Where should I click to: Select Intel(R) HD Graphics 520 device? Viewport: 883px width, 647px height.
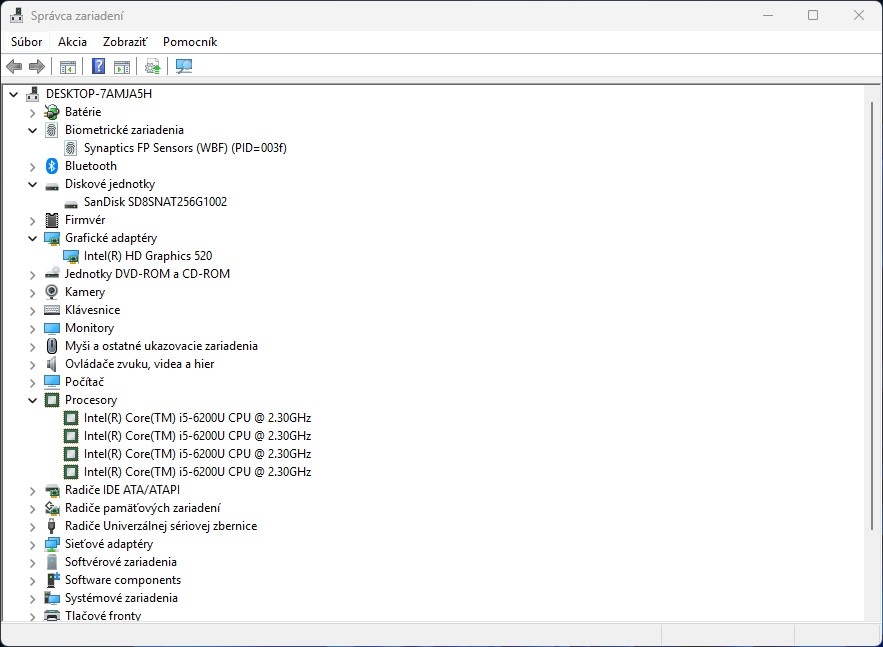(147, 256)
